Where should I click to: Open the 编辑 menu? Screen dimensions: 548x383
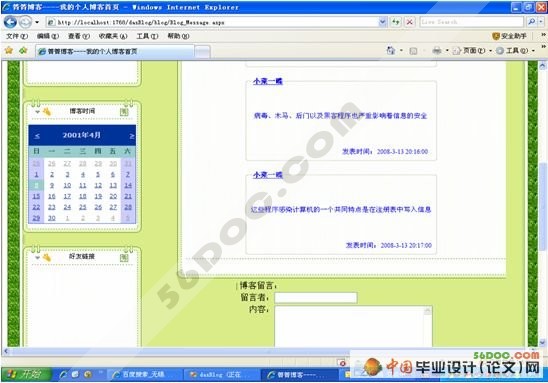click(x=48, y=36)
